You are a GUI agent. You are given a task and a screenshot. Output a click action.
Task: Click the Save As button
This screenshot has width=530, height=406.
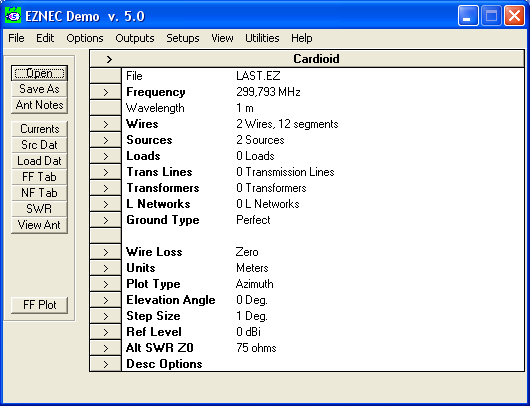(x=40, y=89)
